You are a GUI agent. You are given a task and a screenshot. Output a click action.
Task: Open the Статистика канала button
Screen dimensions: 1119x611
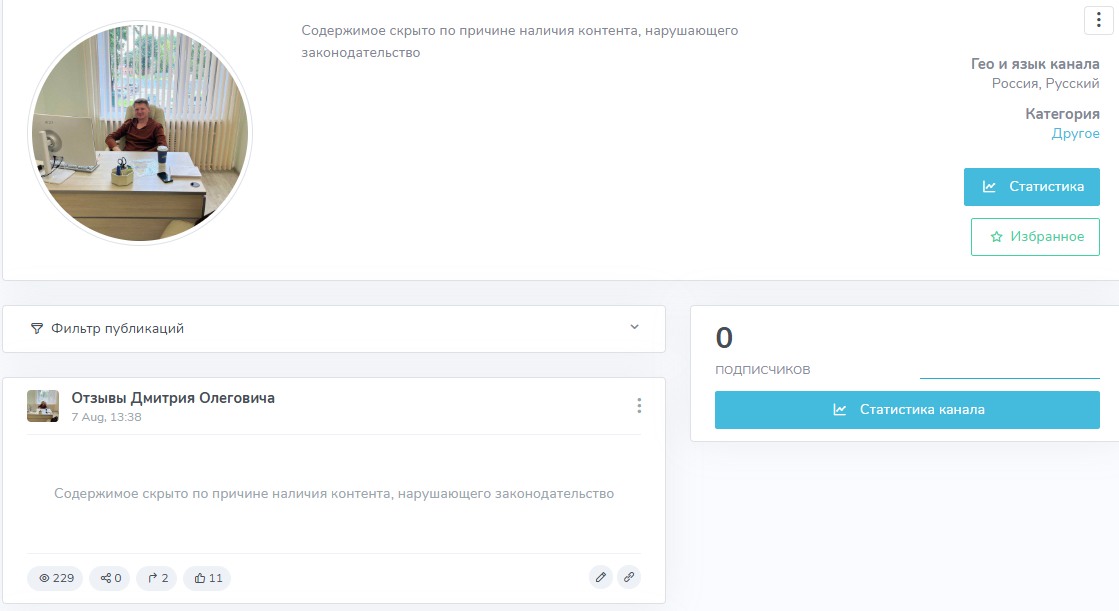tap(907, 410)
